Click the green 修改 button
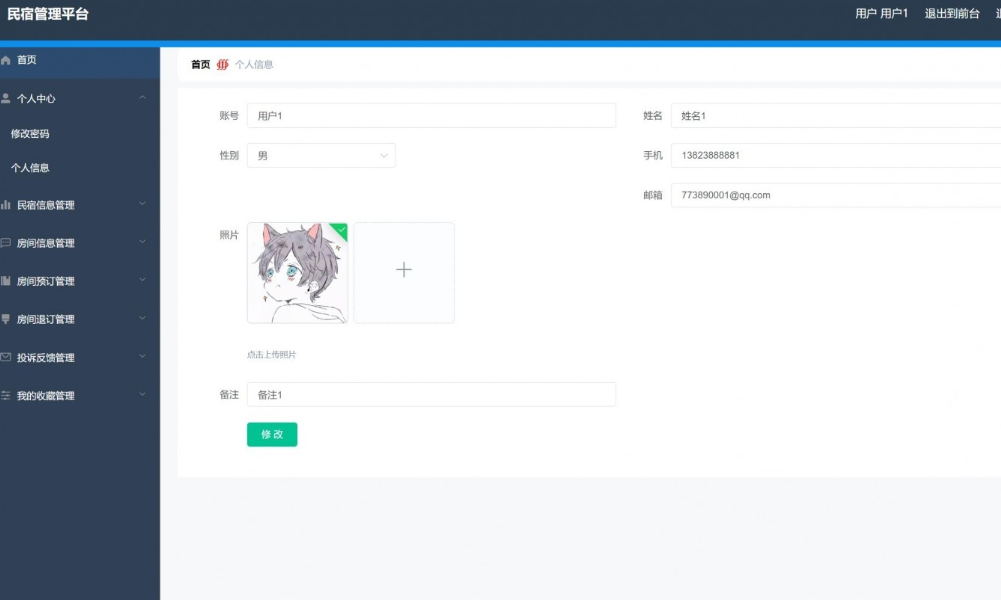Screen dimensions: 1001x600 (272, 435)
